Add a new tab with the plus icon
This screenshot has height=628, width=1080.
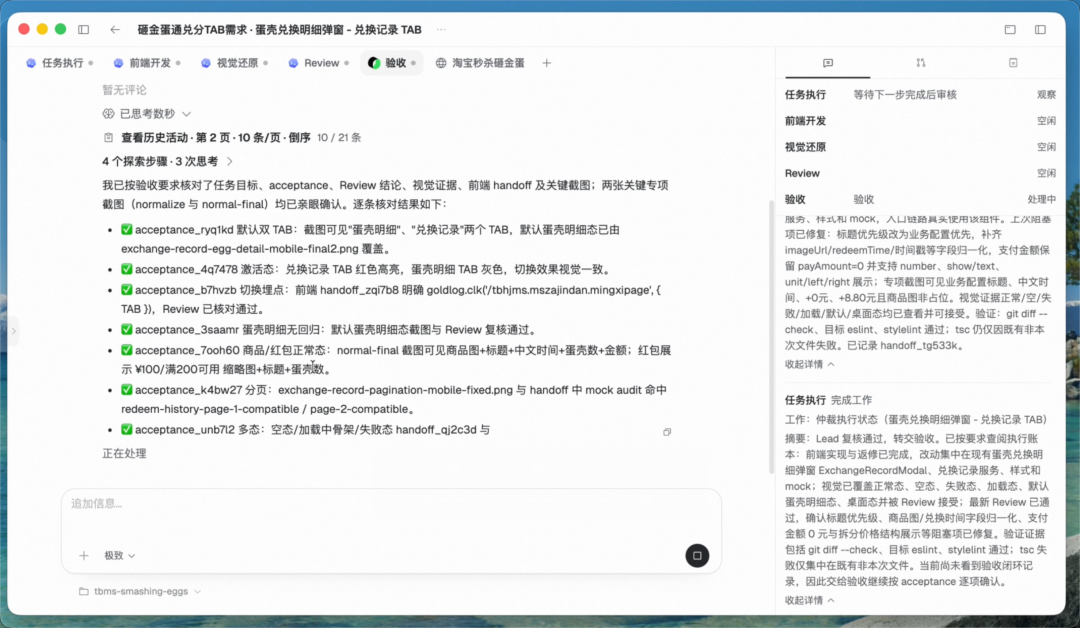[x=546, y=63]
